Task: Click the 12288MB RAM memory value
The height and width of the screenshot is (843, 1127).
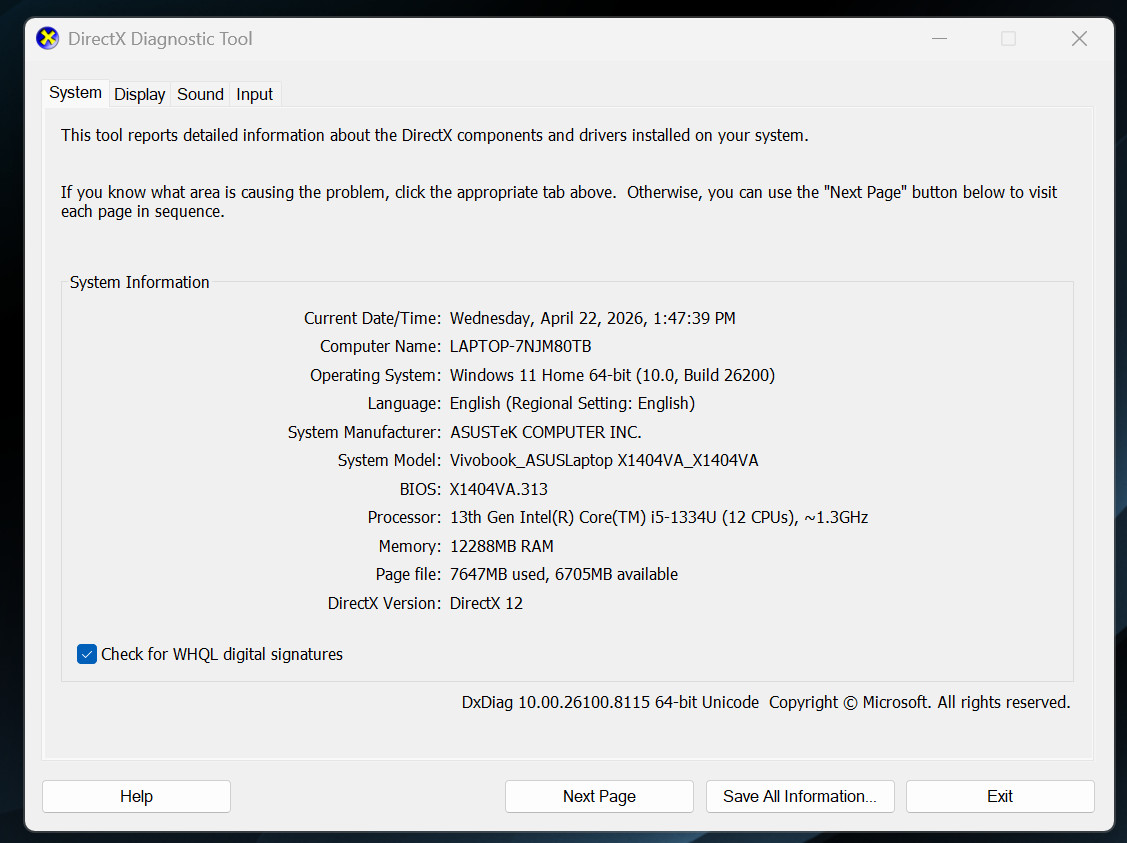Action: tap(502, 546)
